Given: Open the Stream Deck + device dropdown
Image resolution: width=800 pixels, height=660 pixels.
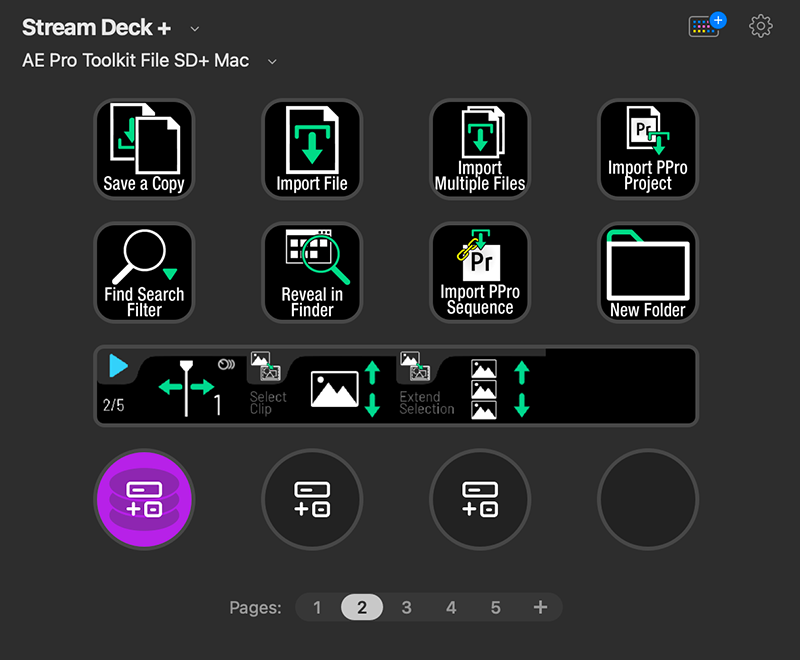Looking at the screenshot, I should tap(194, 27).
